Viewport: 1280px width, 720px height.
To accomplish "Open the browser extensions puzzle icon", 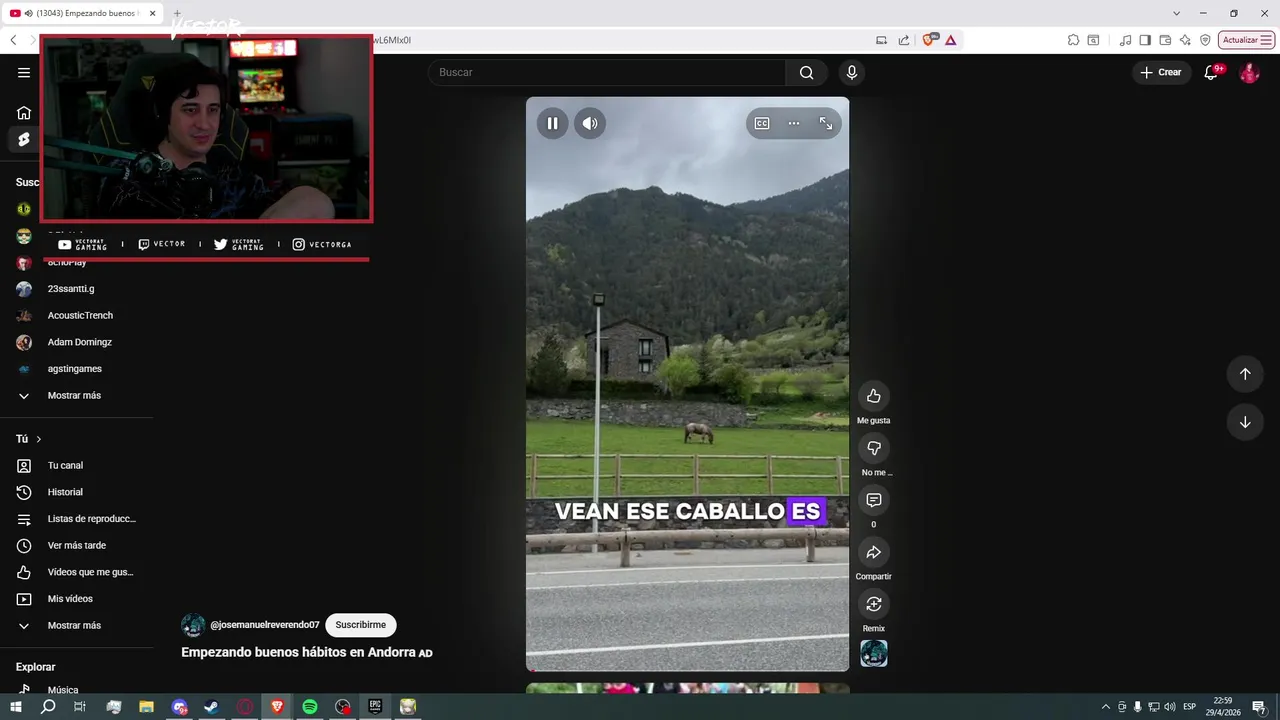I will (x=1073, y=40).
